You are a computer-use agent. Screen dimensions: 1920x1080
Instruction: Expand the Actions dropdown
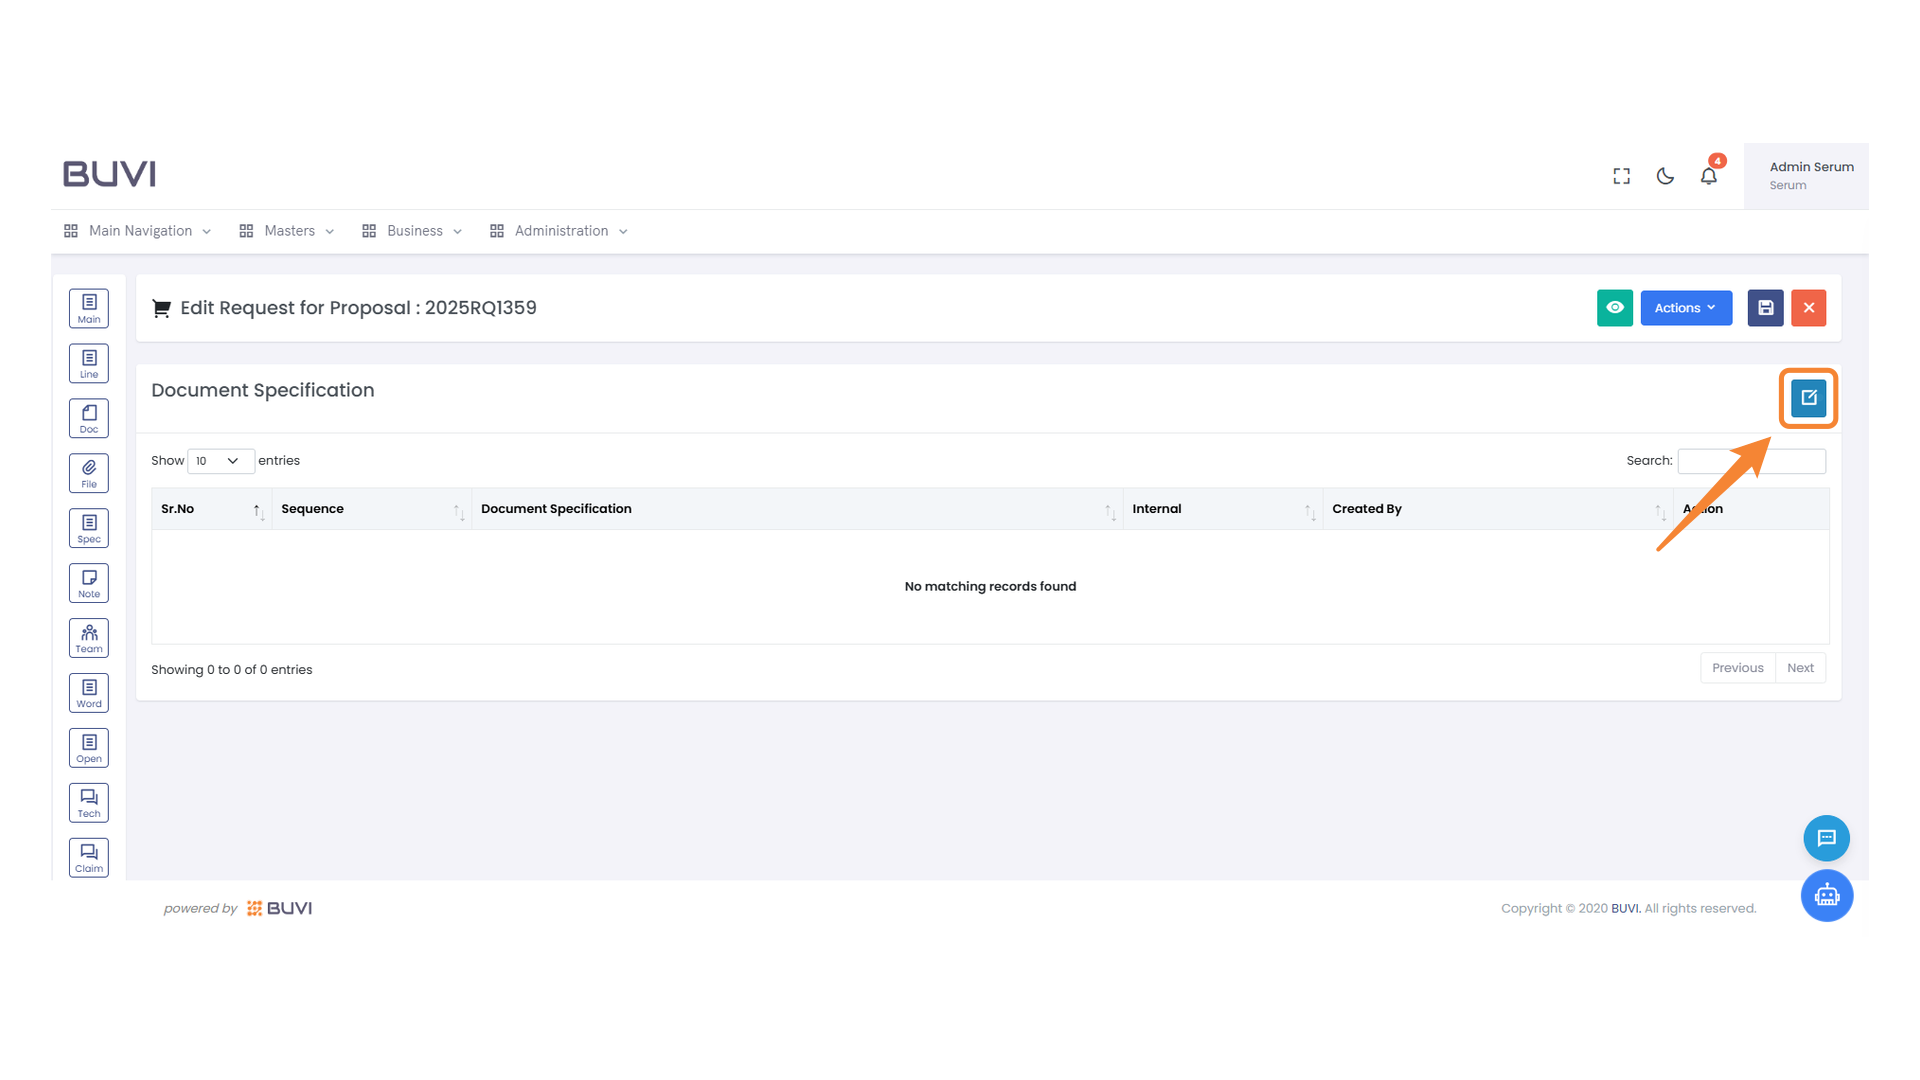[1685, 308]
